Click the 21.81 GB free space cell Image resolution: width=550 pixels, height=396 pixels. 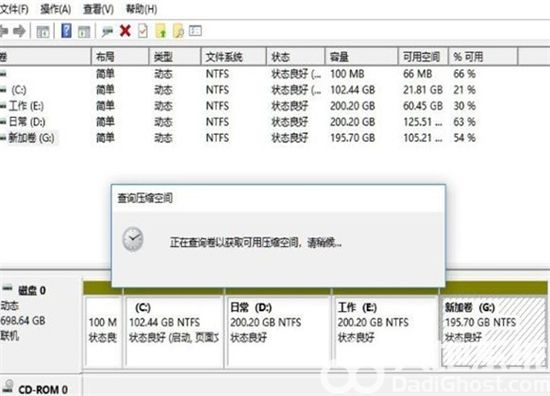point(423,90)
